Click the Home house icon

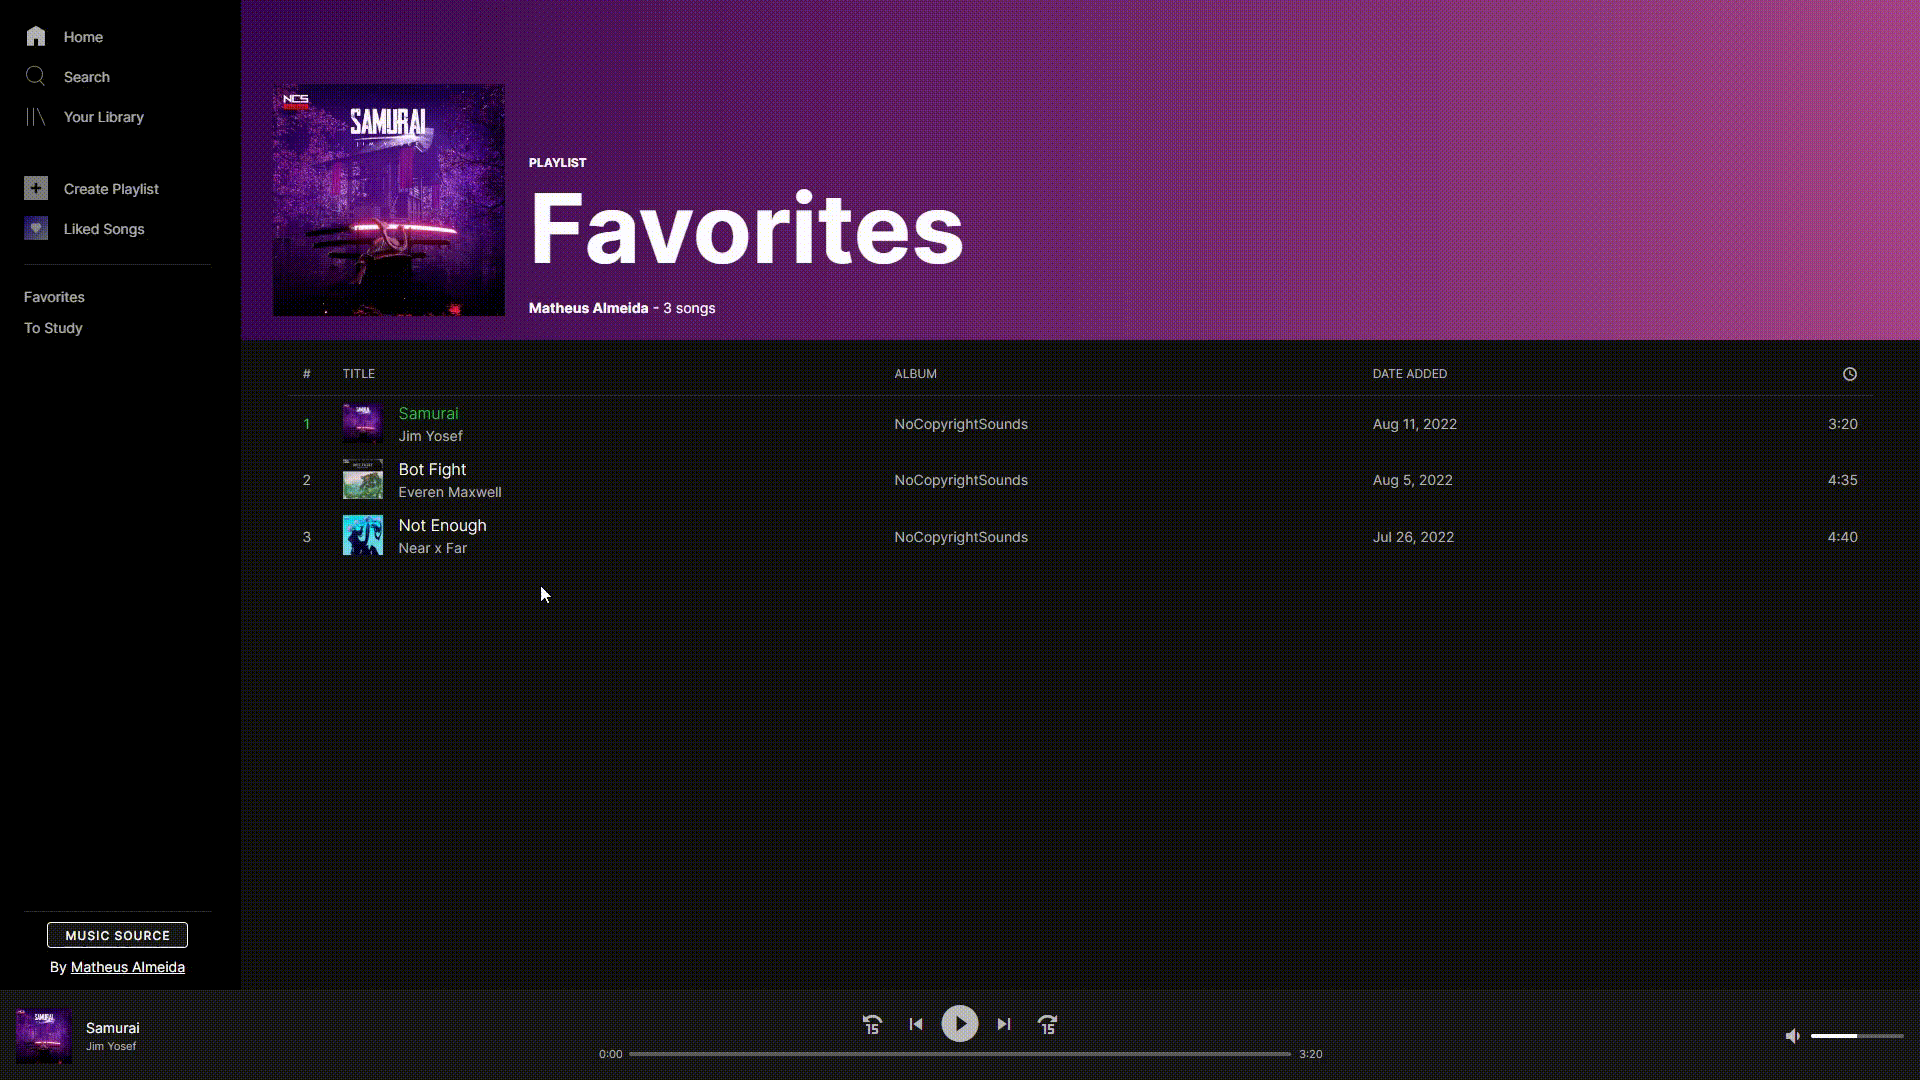click(36, 37)
